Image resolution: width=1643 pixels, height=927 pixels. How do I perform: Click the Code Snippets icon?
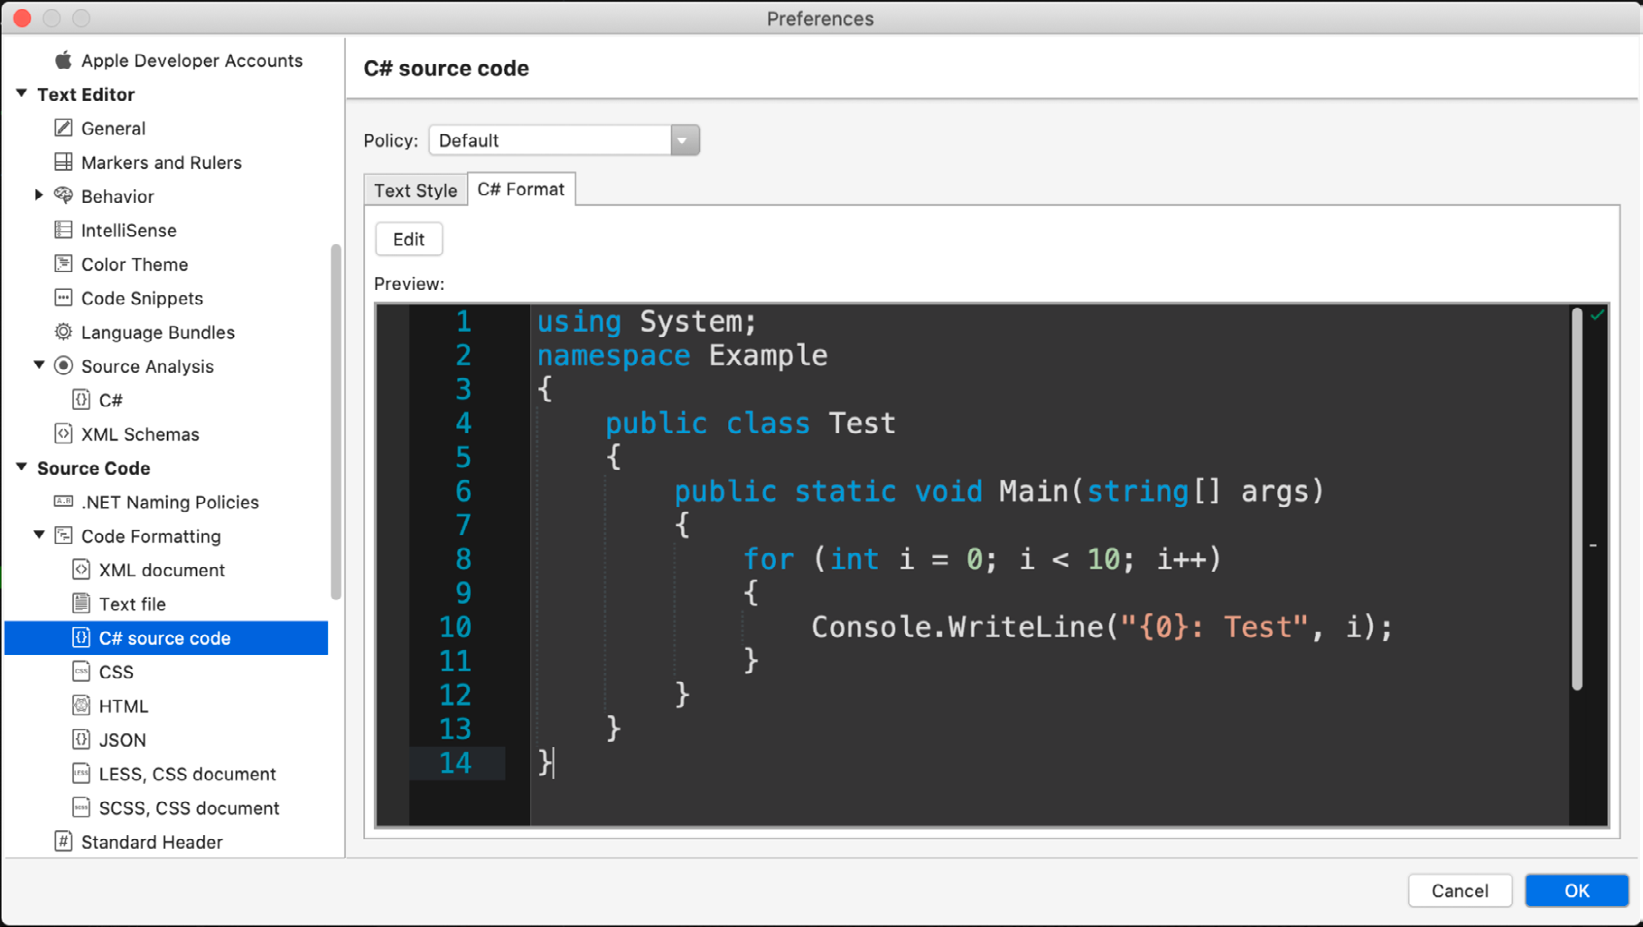pos(63,298)
